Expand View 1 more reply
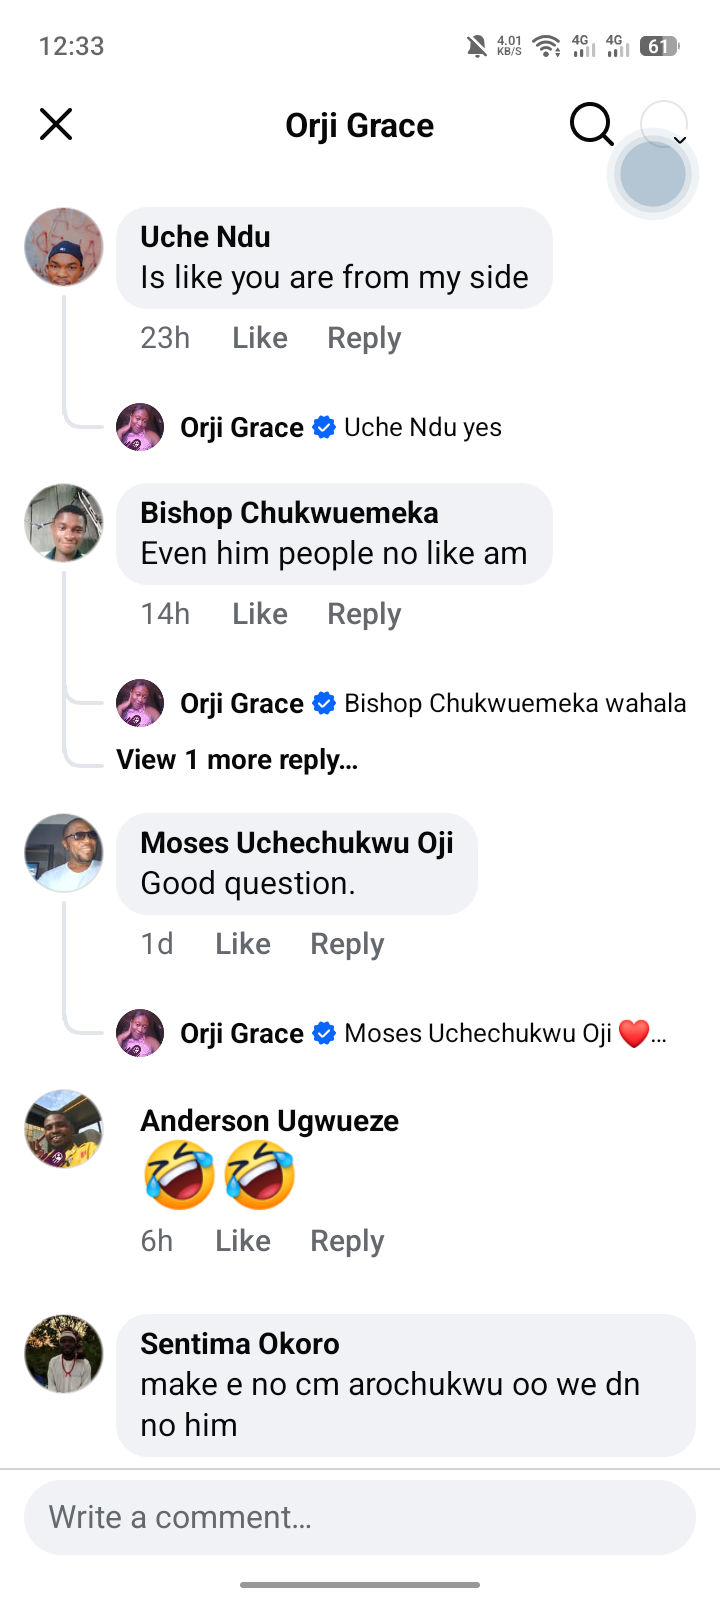Screen dimensions: 720x1600 click(x=237, y=760)
